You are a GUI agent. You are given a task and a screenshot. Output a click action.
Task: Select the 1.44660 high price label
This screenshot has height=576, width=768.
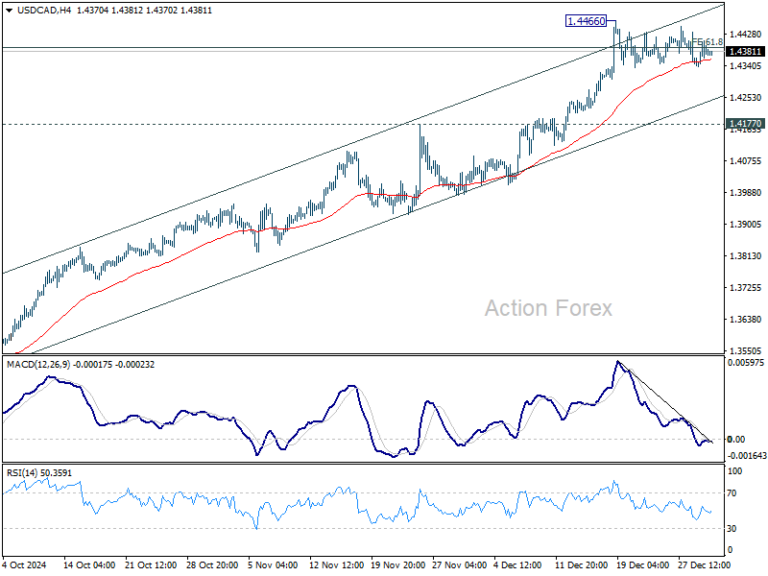[586, 21]
